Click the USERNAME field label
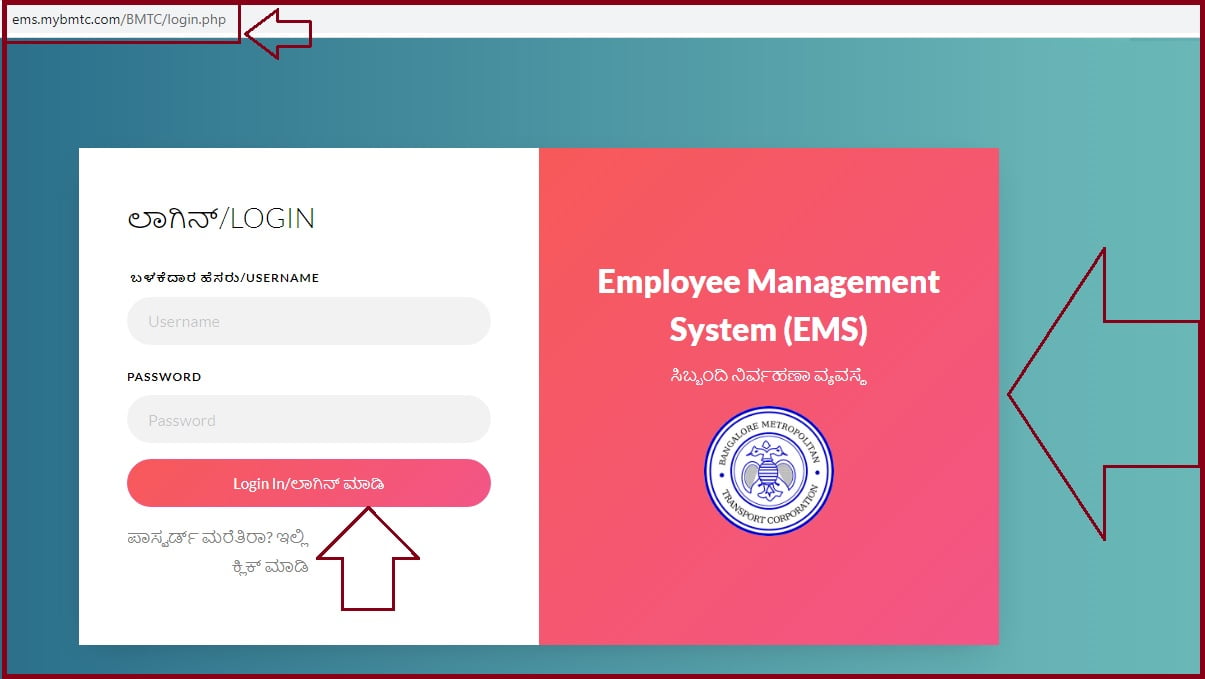 pos(222,278)
